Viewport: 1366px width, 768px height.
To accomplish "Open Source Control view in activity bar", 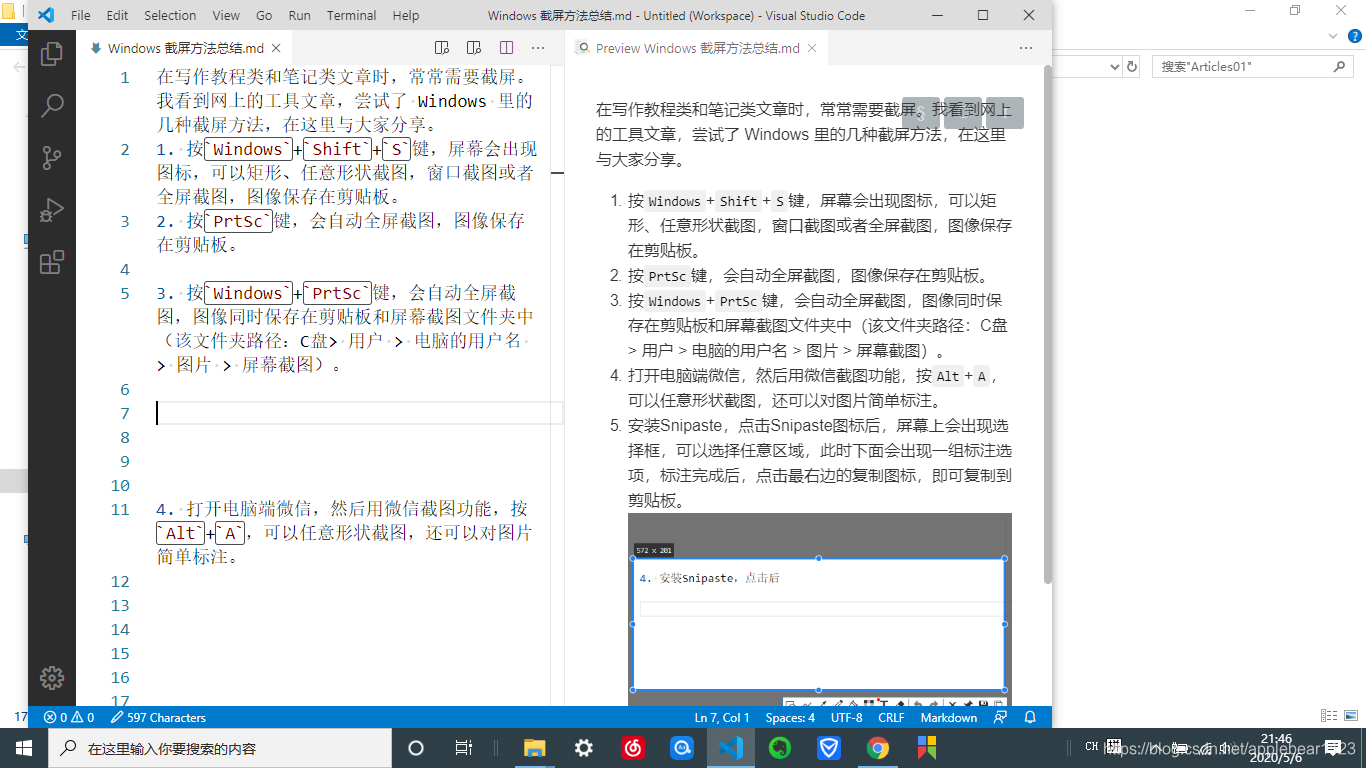I will [x=51, y=158].
